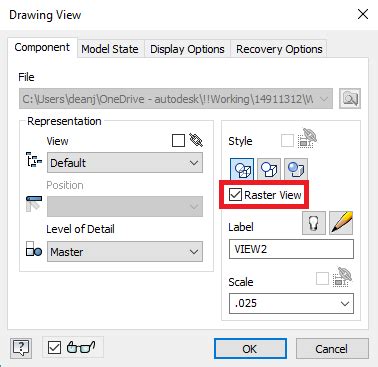Open the View Default dropdown
Screen dimensions: 378x367
coord(125,163)
